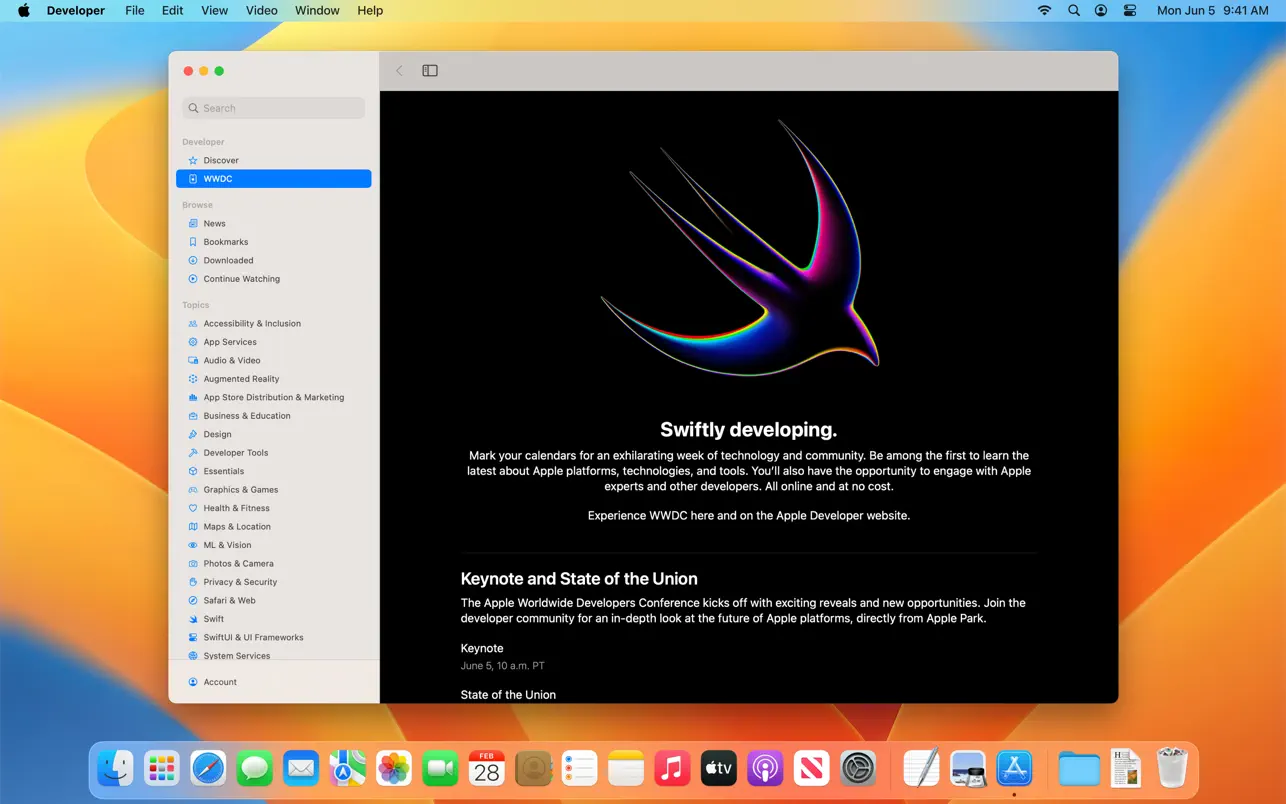
Task: Select Discover label in the sidebar
Action: (221, 160)
